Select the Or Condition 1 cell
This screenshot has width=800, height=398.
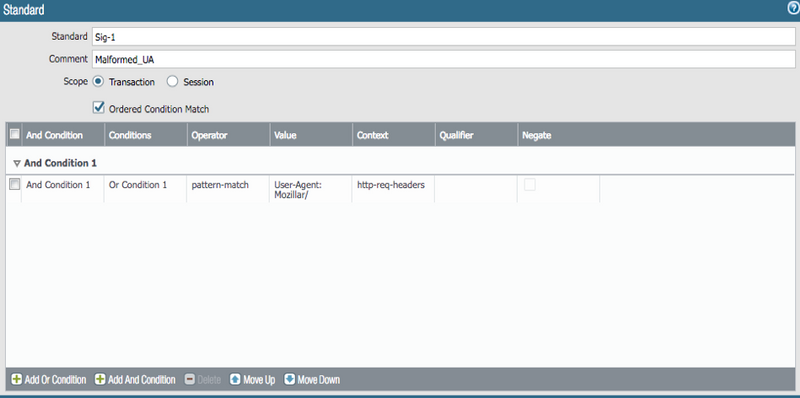point(145,189)
